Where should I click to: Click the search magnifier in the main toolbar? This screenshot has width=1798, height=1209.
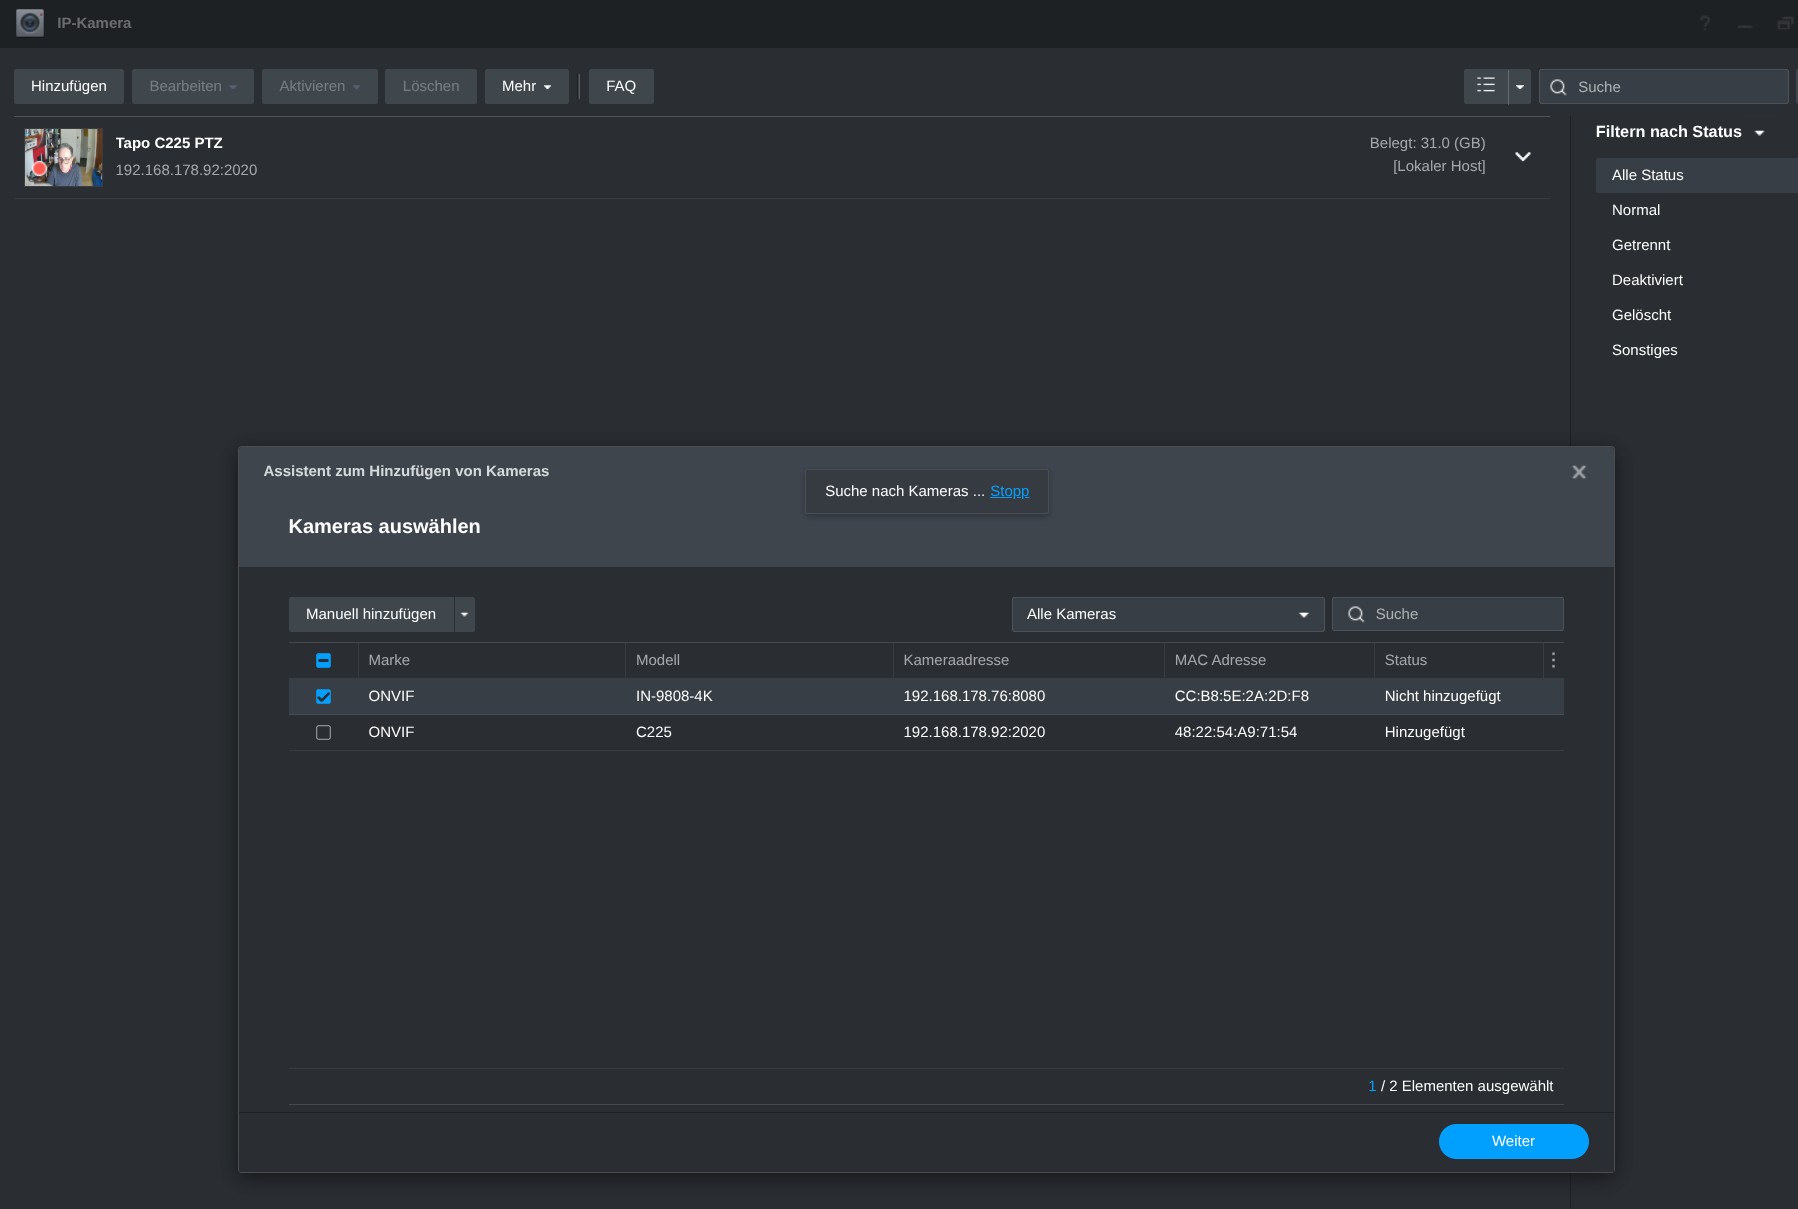1558,87
